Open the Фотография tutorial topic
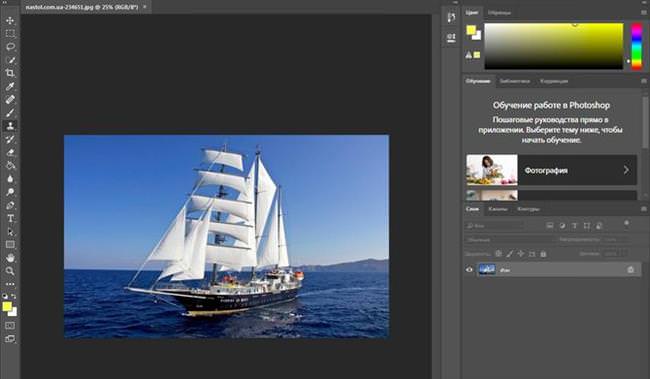Screen dimensions: 650x379 551,170
